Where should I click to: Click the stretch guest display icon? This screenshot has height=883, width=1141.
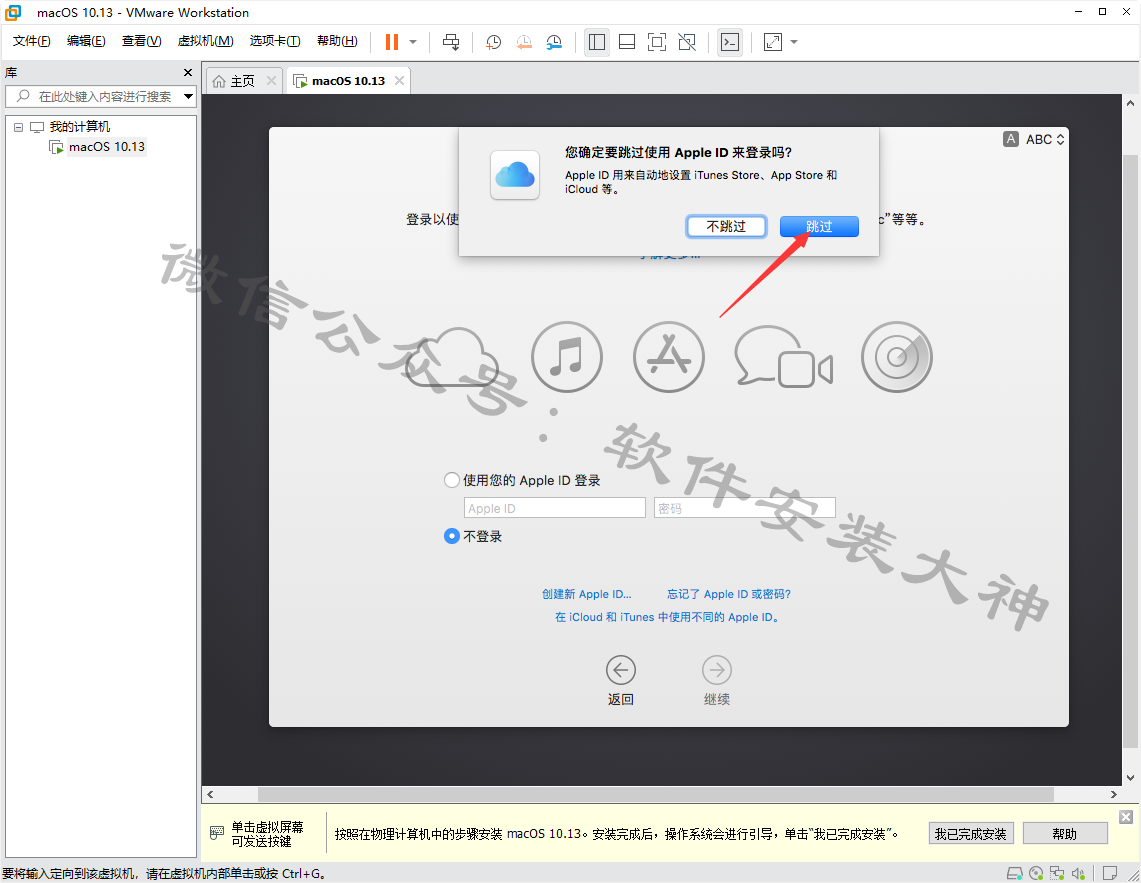click(773, 42)
